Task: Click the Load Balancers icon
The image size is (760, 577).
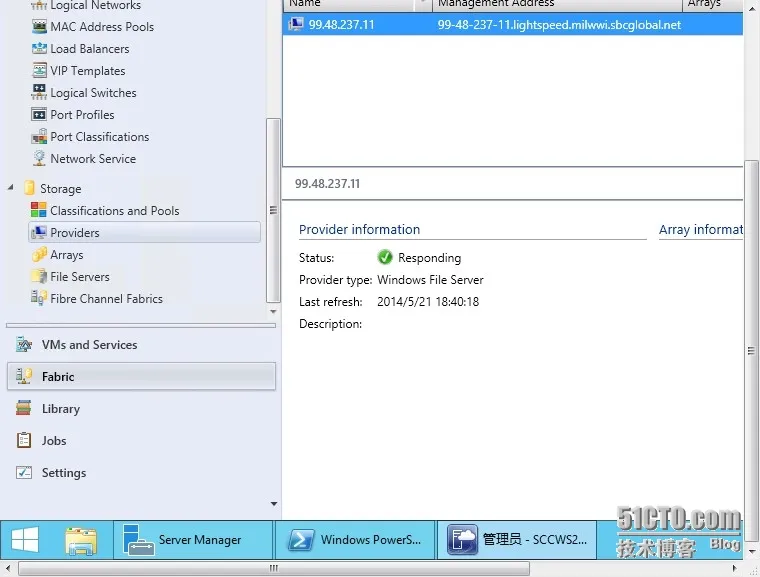Action: tap(39, 48)
